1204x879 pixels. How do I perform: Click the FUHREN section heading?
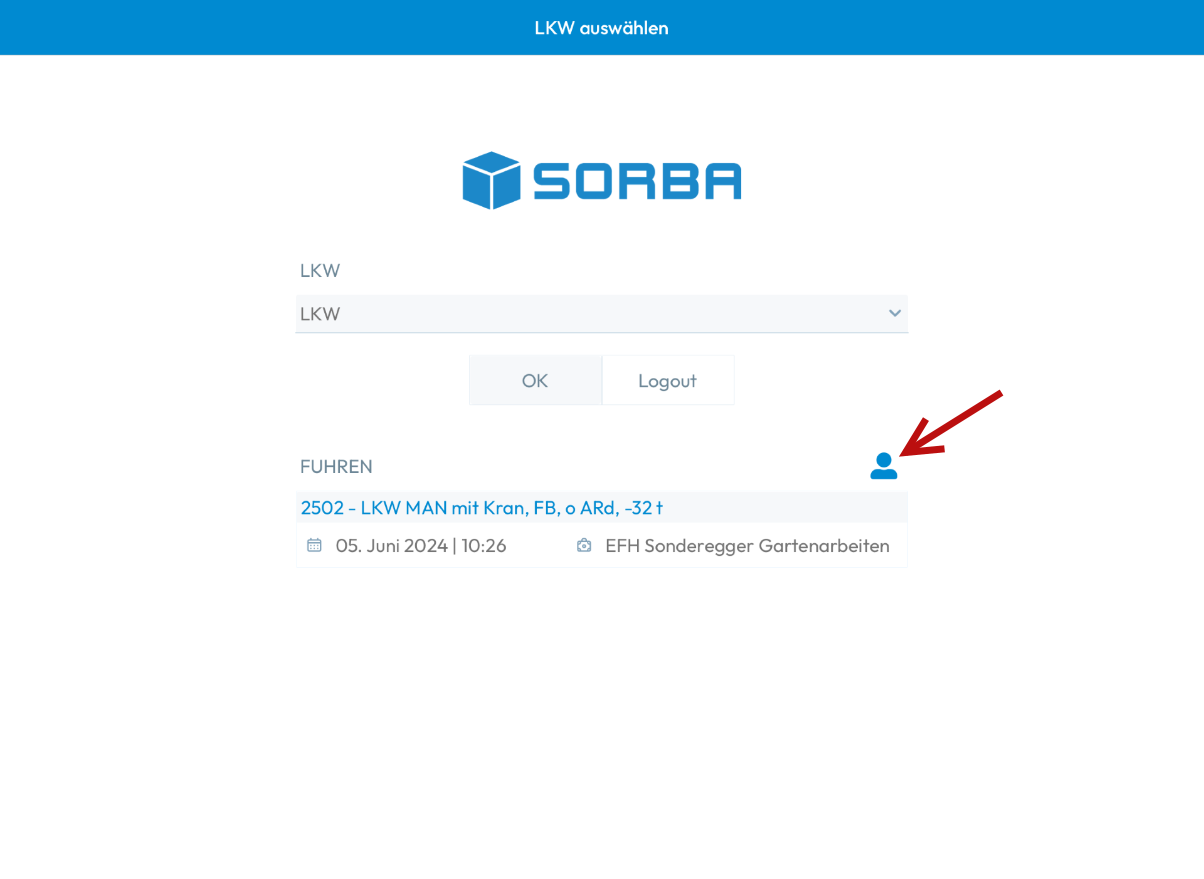(336, 466)
